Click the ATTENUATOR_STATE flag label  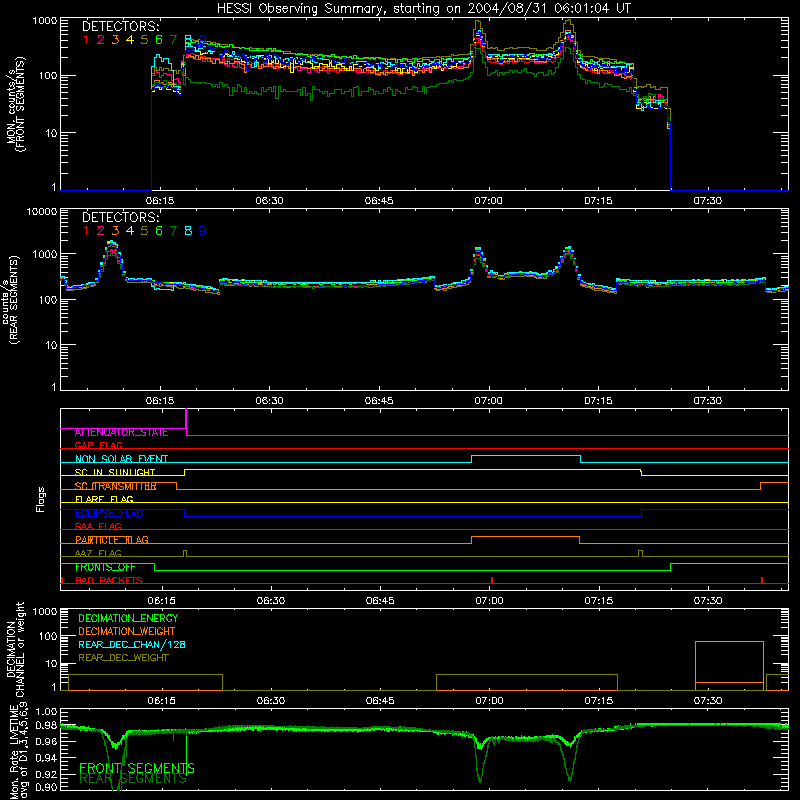[121, 433]
